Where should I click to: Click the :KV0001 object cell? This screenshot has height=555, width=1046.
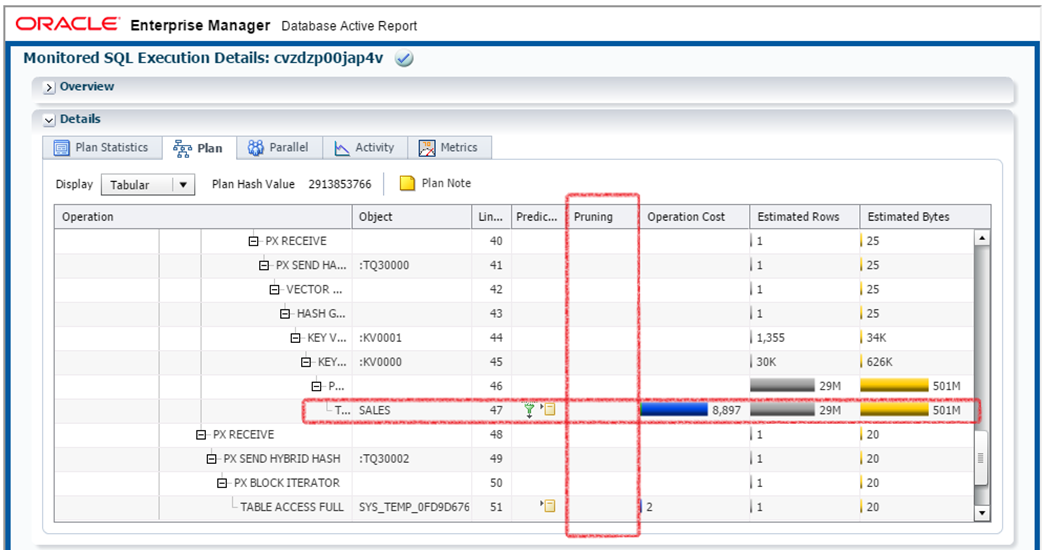pyautogui.click(x=380, y=338)
